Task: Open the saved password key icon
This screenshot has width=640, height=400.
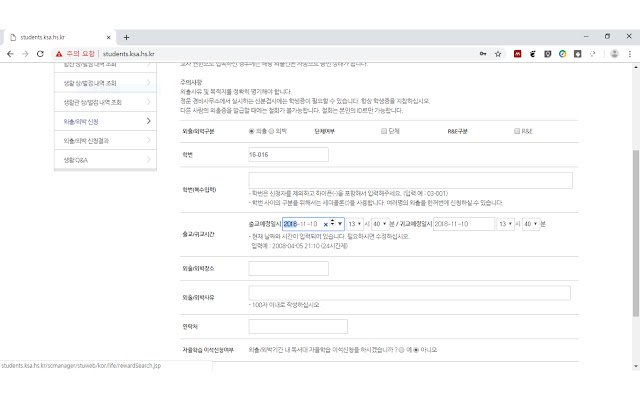Action: [x=483, y=54]
